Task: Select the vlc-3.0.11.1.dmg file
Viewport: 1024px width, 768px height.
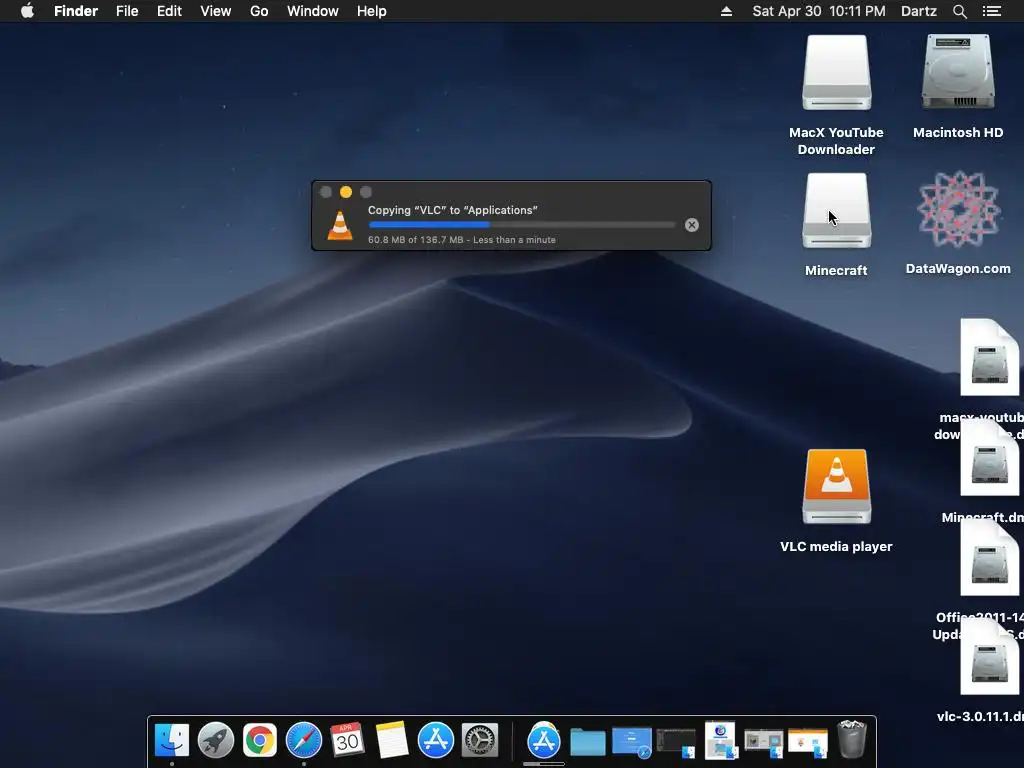Action: 989,657
